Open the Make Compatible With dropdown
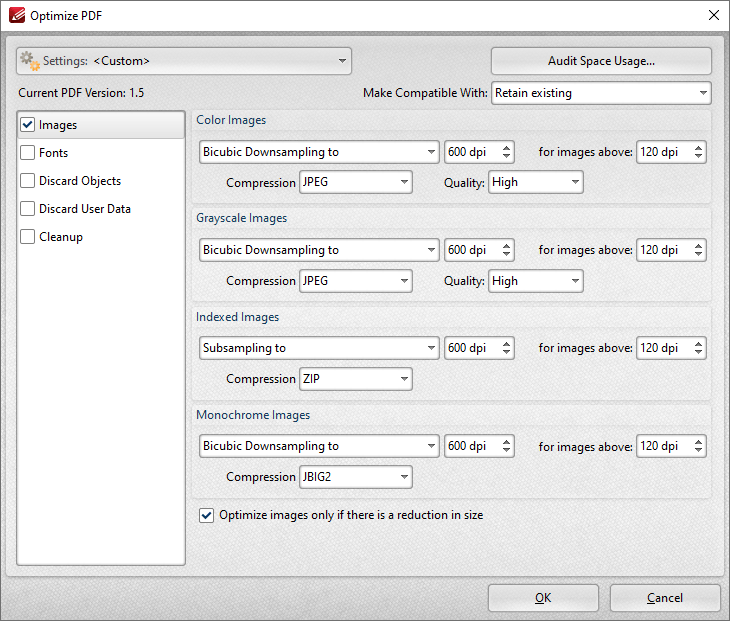Screen dimensions: 730x621 tap(600, 94)
